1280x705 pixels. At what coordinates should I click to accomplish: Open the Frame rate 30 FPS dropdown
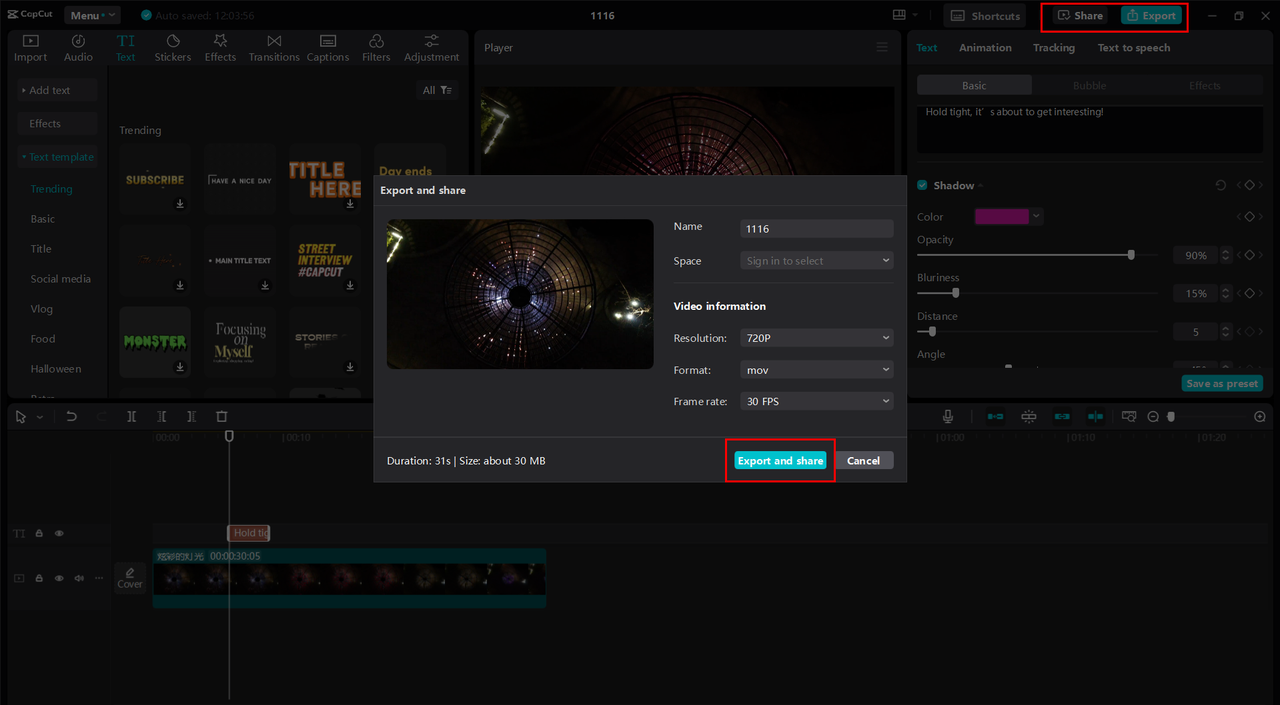817,401
